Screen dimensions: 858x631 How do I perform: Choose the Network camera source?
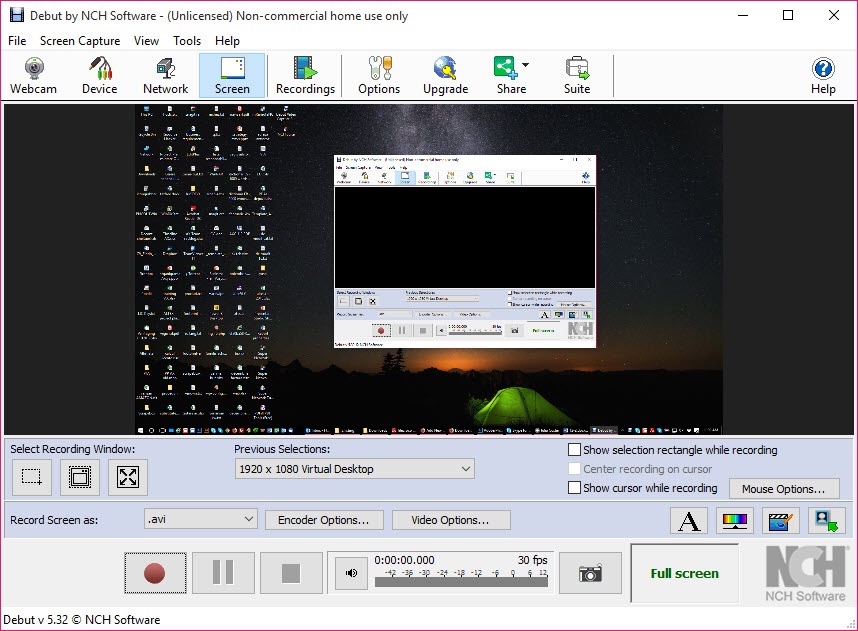point(165,76)
